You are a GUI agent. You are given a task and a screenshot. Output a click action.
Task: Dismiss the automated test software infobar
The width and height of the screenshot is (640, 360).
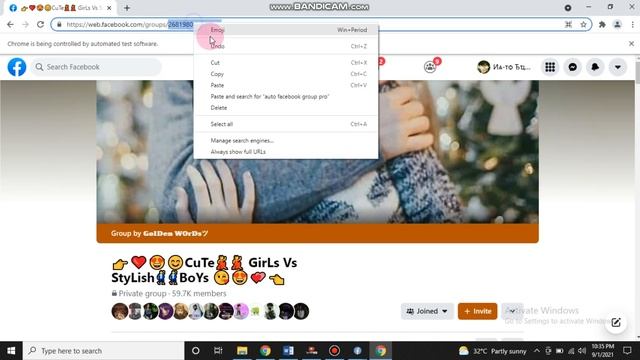tap(631, 43)
